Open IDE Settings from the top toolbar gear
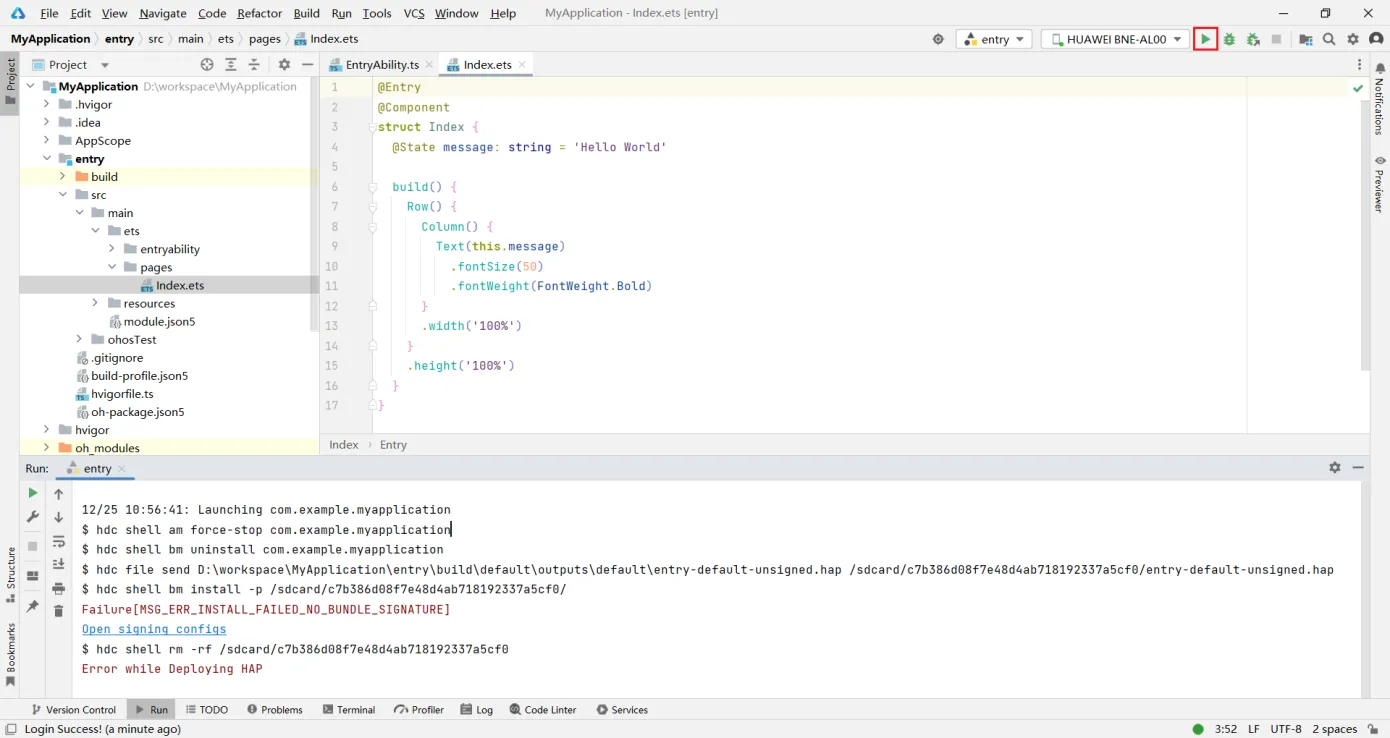 [x=1352, y=39]
